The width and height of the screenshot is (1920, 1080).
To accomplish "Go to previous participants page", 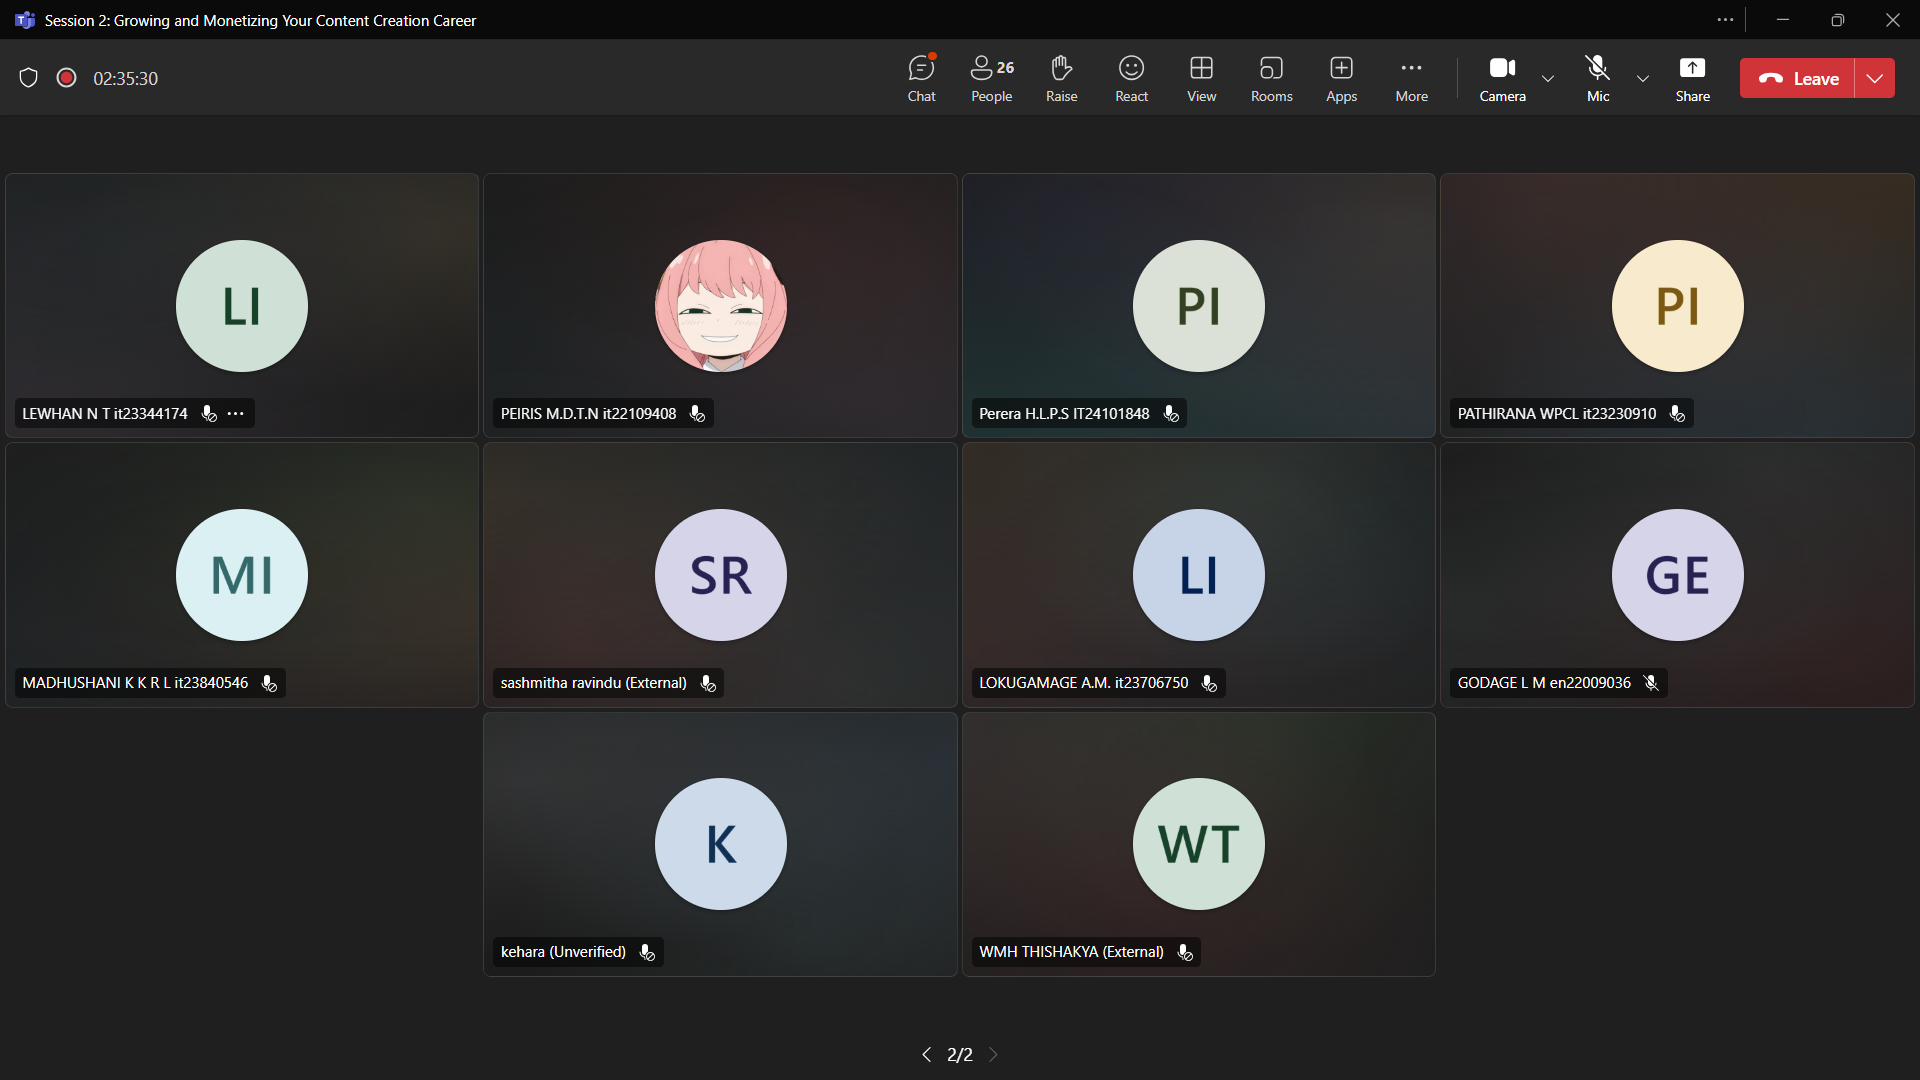I will pos(926,1054).
